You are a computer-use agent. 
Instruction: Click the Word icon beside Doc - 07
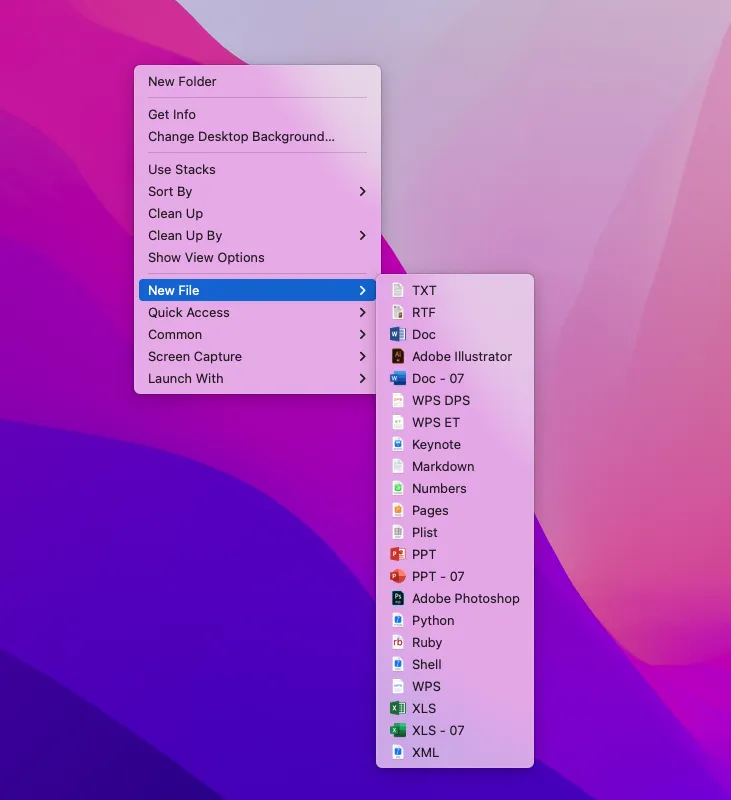[x=398, y=378]
